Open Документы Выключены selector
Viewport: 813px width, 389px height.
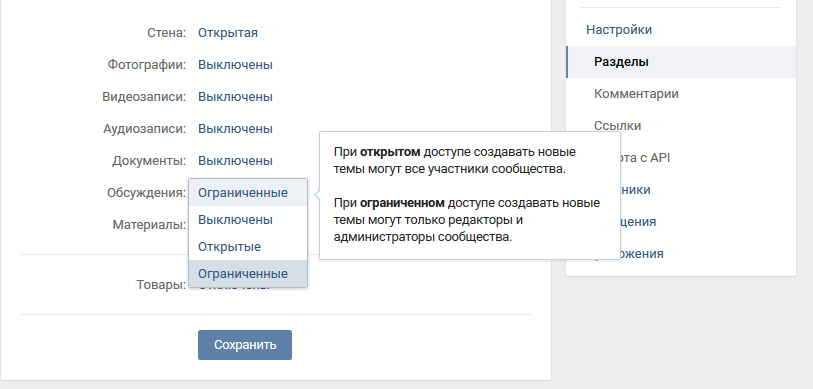tap(235, 161)
